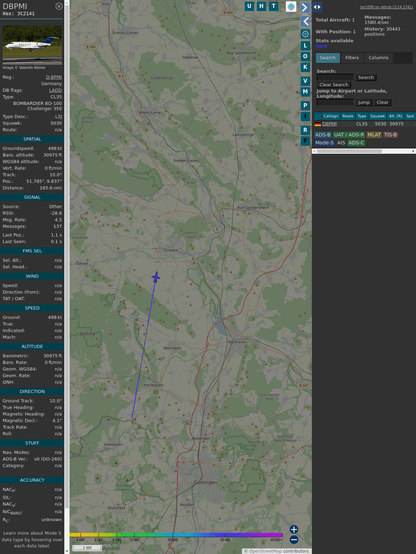Screen dimensions: 416x554
Task: Toggle the L map button
Action: coord(305,46)
